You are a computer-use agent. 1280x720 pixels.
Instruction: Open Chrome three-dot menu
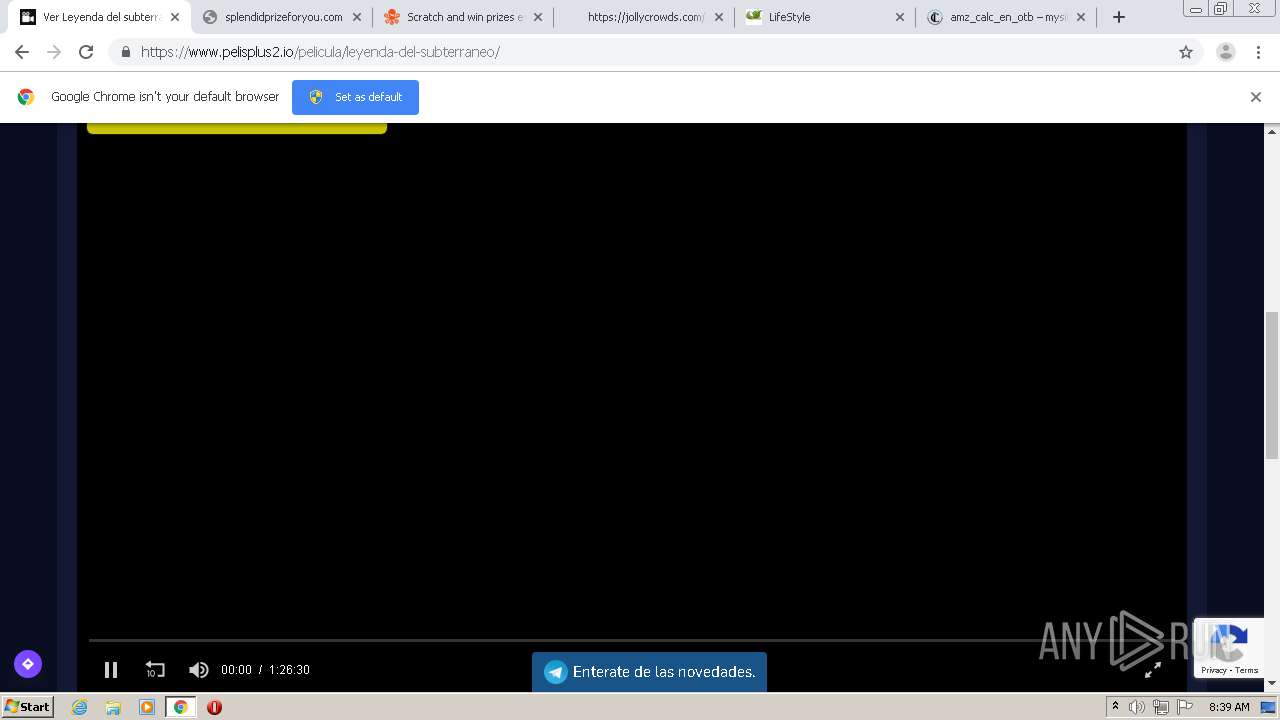click(x=1258, y=52)
